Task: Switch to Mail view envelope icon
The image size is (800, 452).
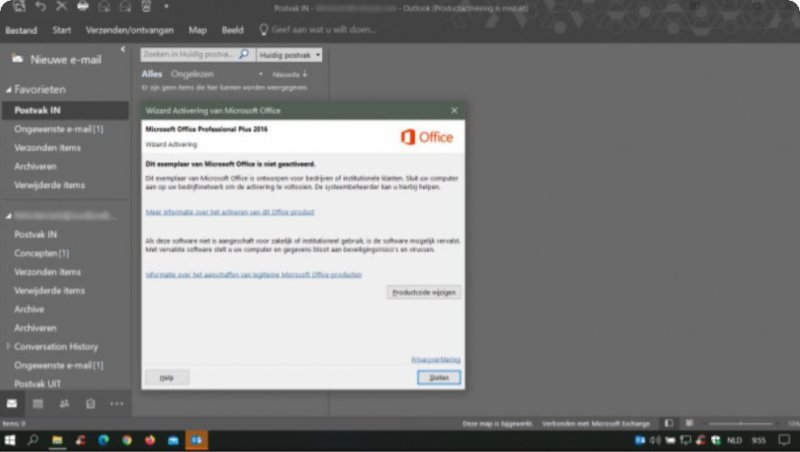Action: [x=12, y=404]
